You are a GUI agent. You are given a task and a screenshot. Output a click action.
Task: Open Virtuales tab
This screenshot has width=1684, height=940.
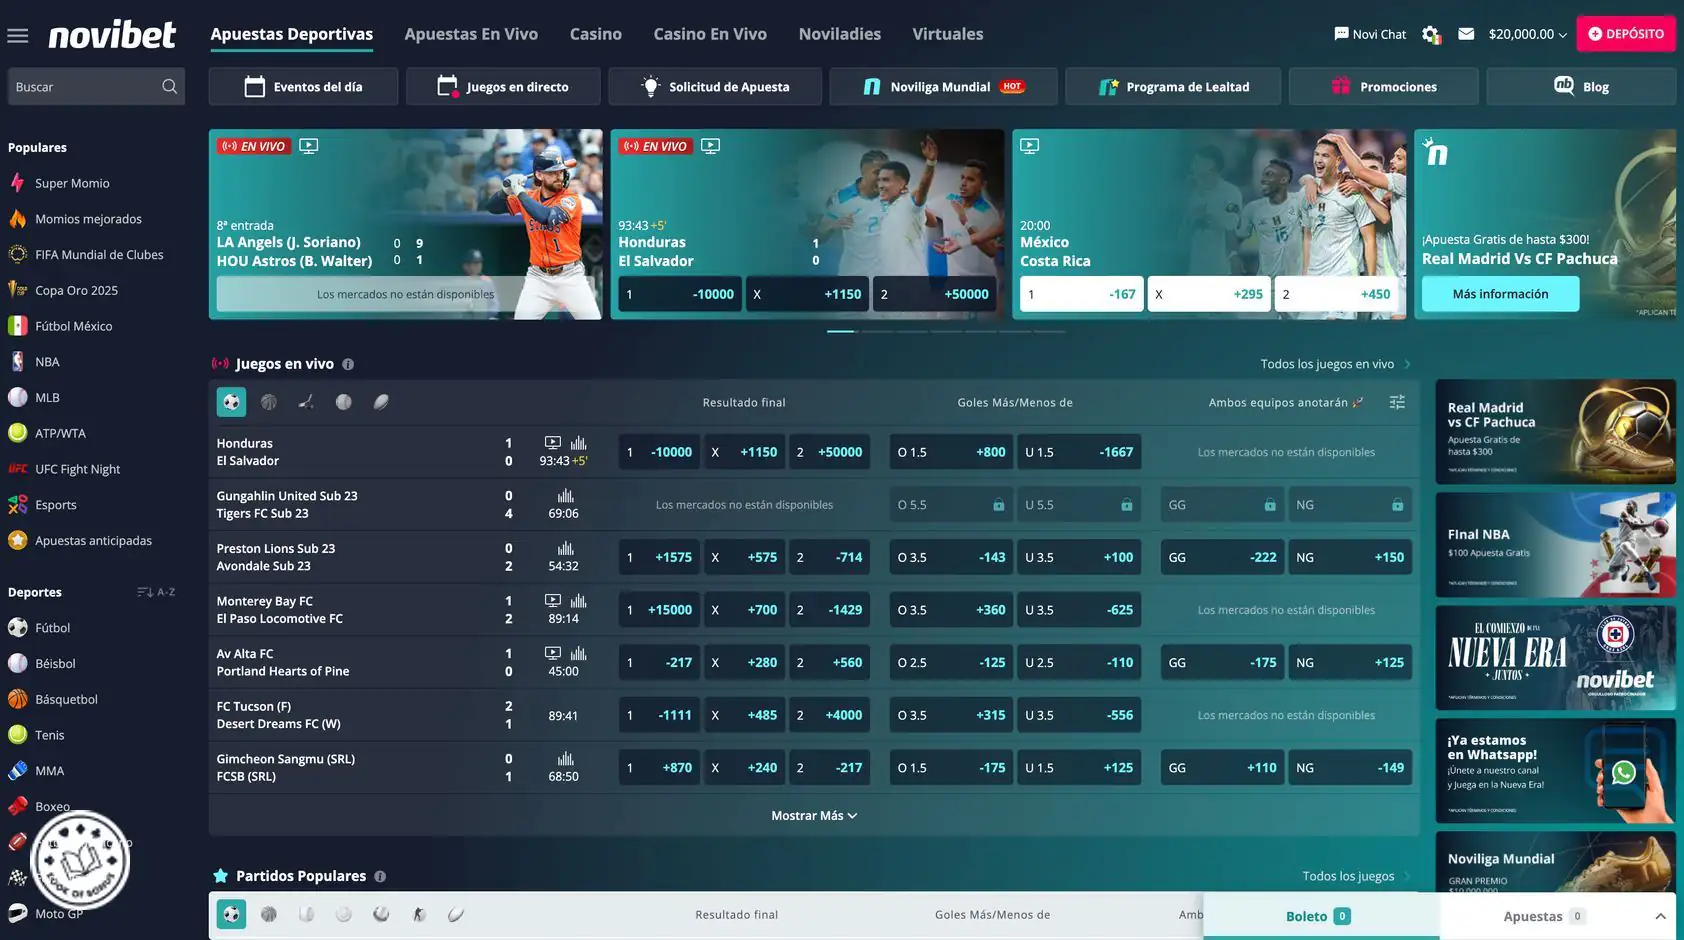(948, 34)
